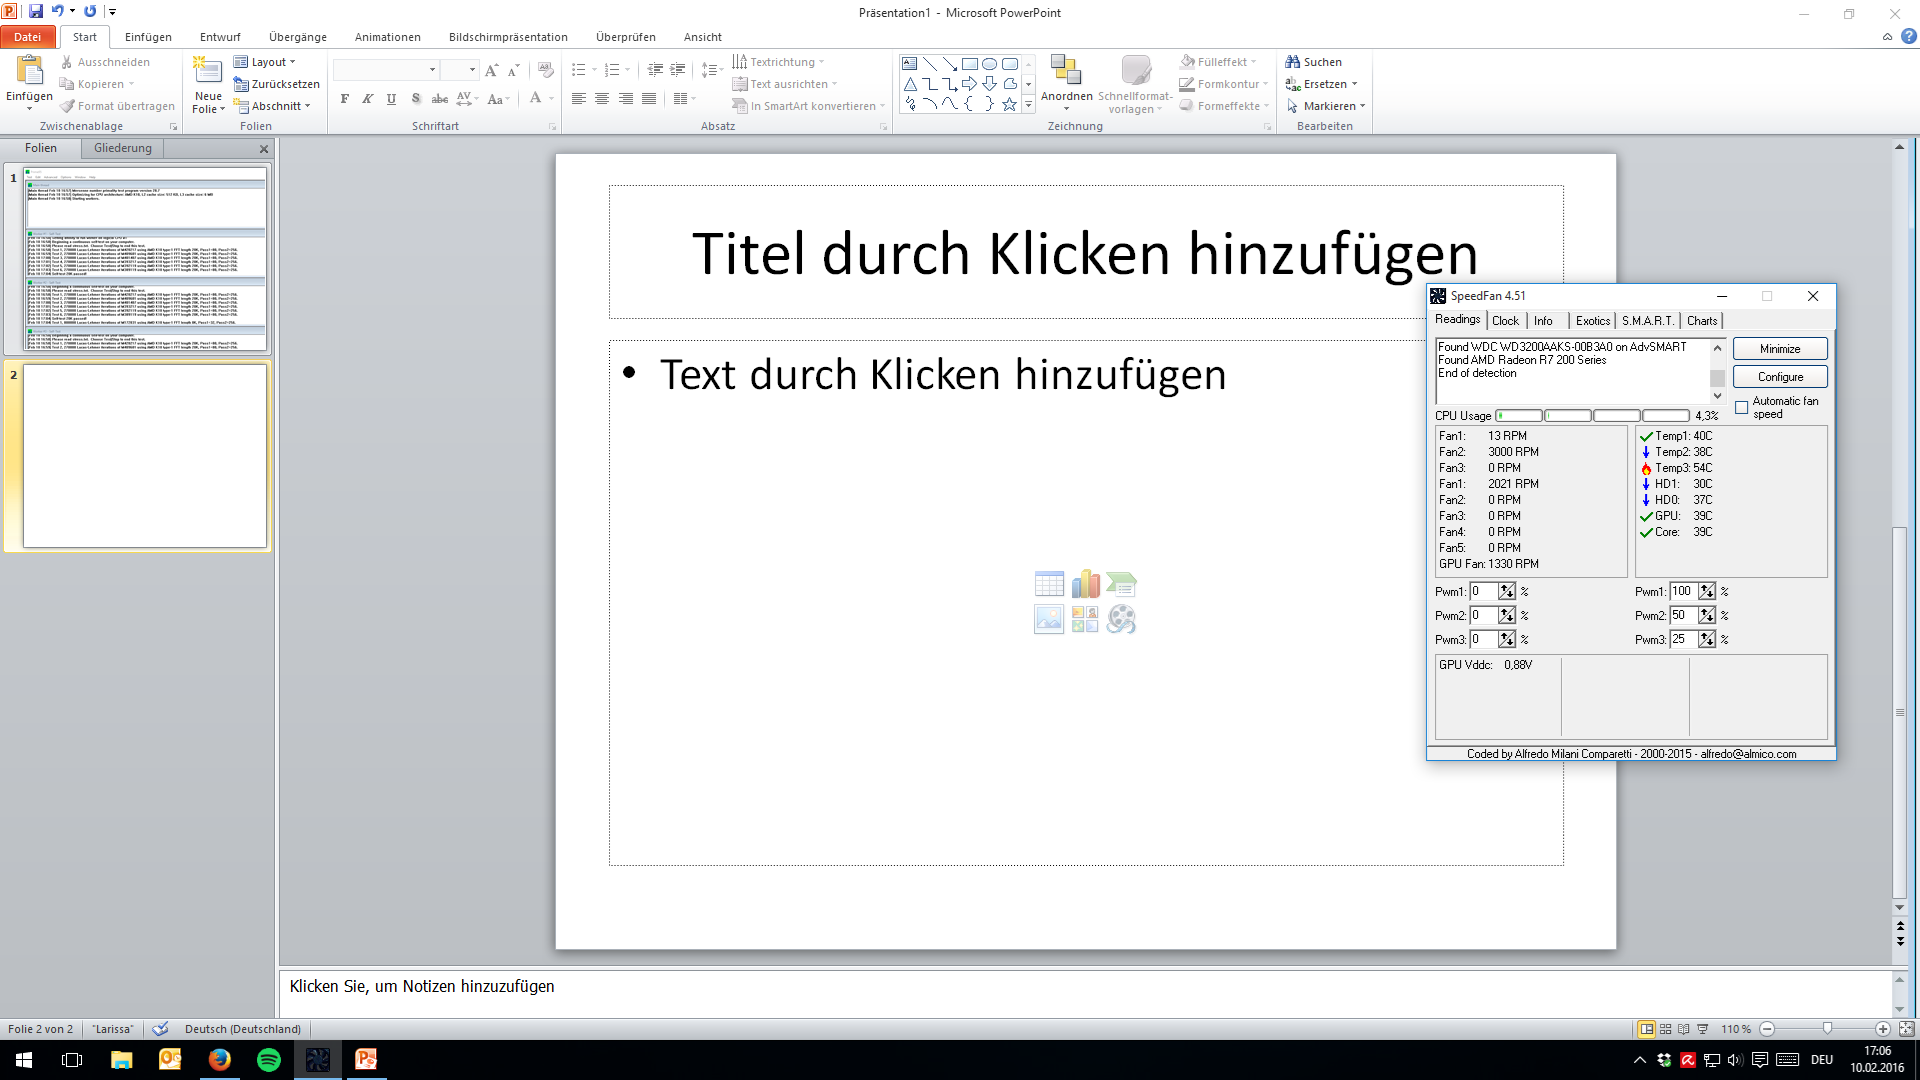The width and height of the screenshot is (1920, 1080).
Task: Enable Automatic fan speed checkbox
Action: 1742,407
